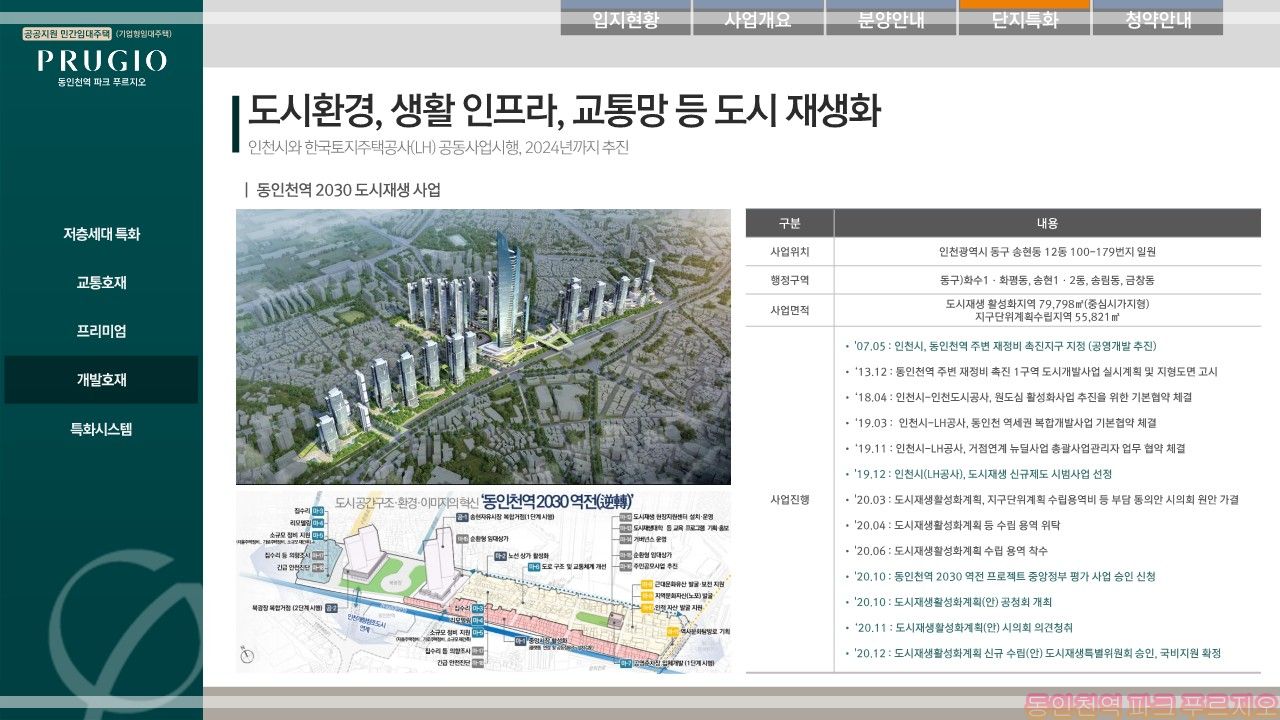Click the '20.10 공청회 개최 entry
Image resolution: width=1280 pixels, height=720 pixels.
point(948,602)
